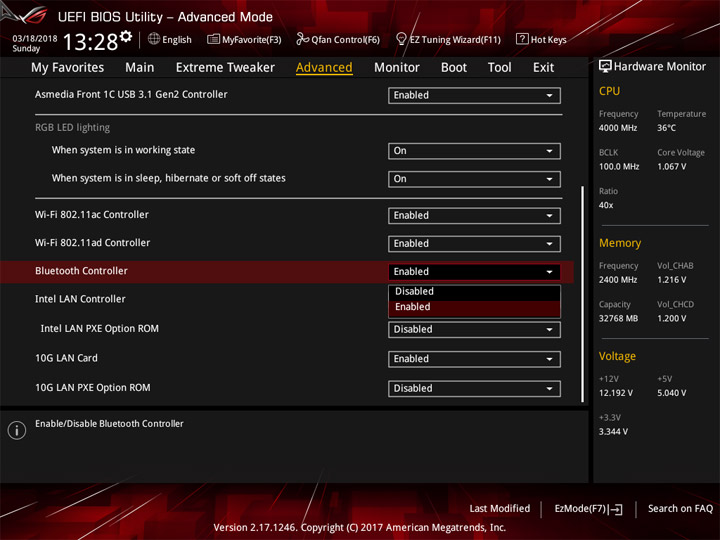Click the Hardware Monitor screen icon
The height and width of the screenshot is (540, 720).
click(605, 67)
